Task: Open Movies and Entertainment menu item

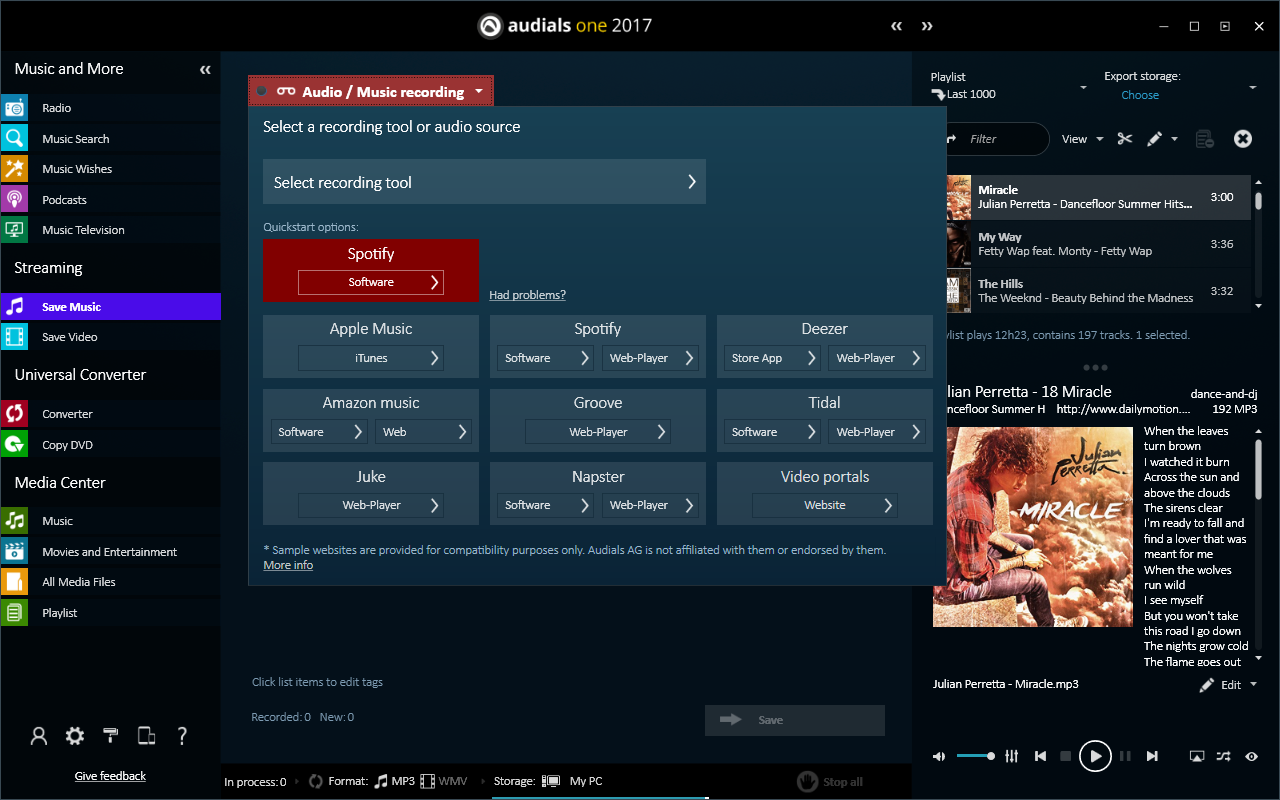Action: click(x=109, y=552)
